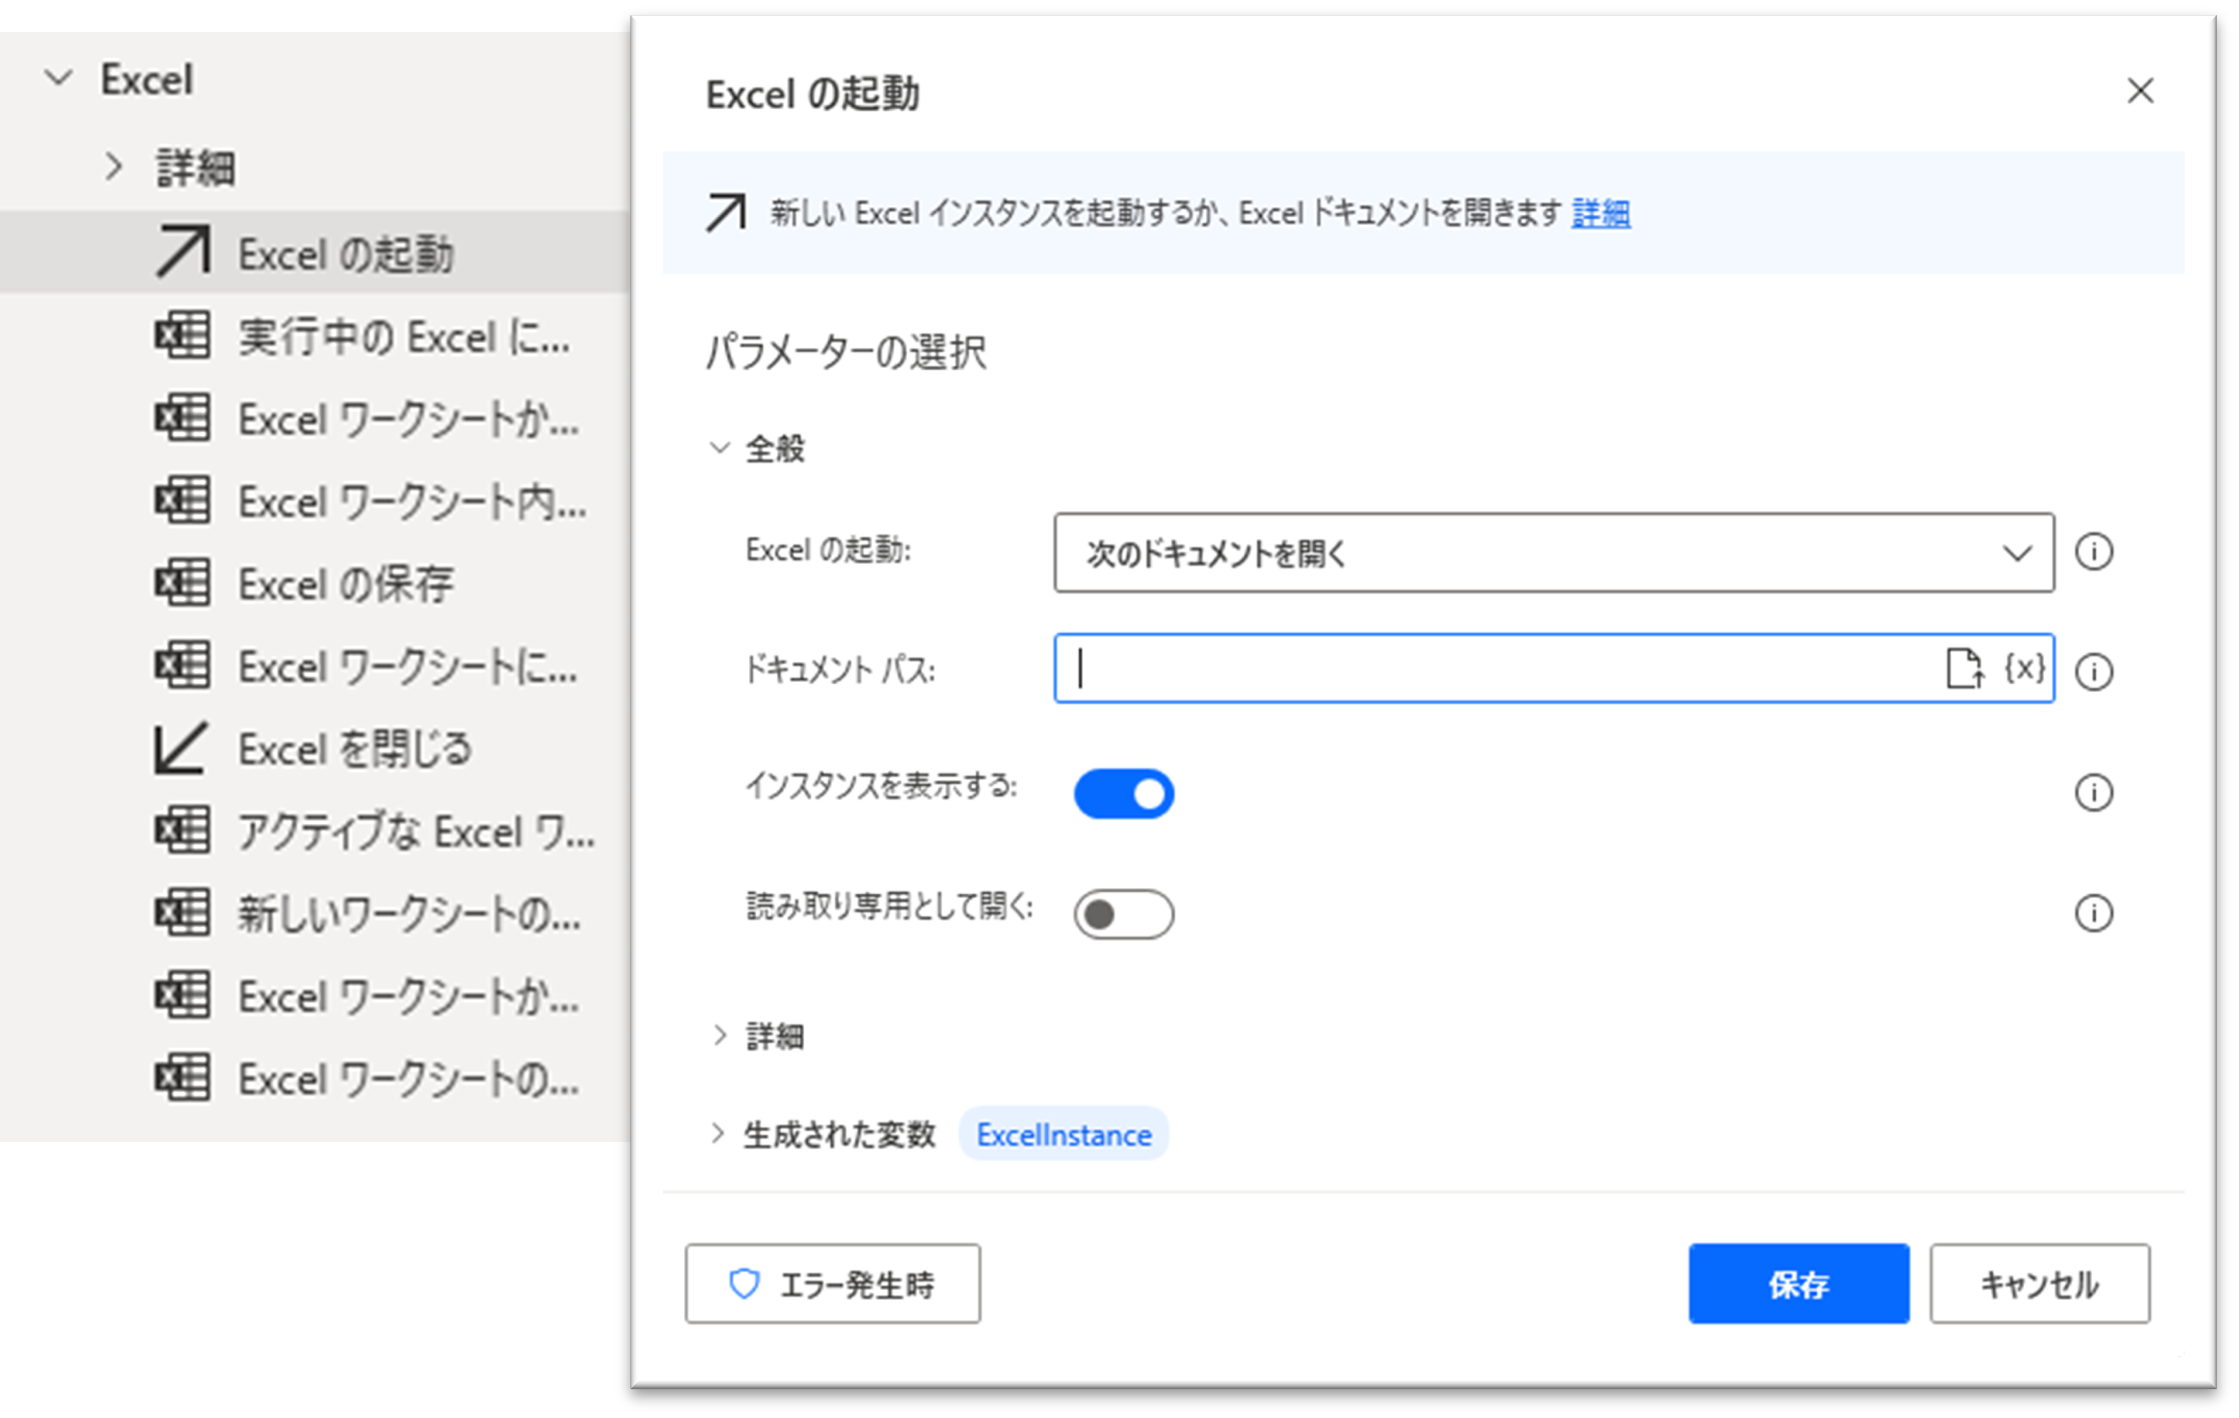Click the Excel の起動 arrow icon in action list
Viewport: 2239px width, 1418px height.
[x=183, y=251]
